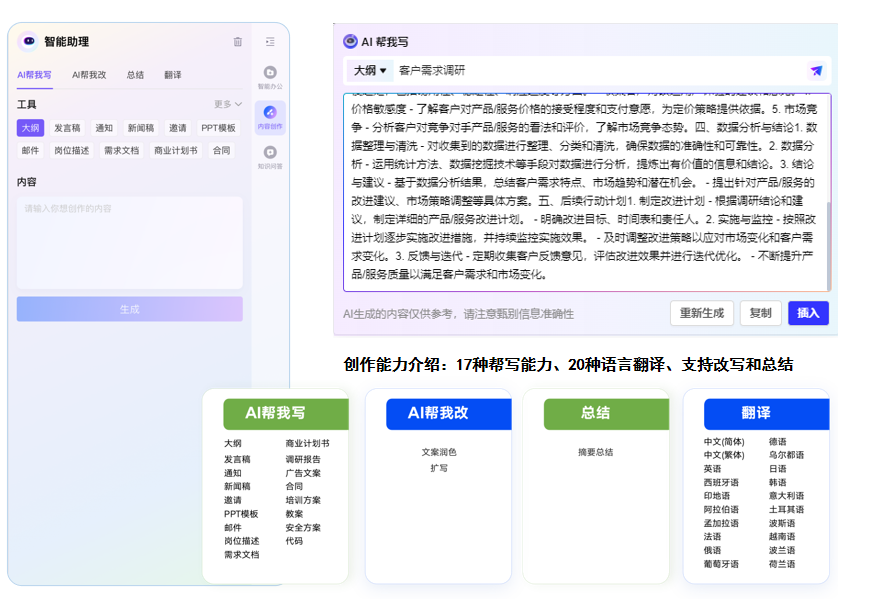The image size is (869, 600).
Task: Collapse the panel using top-right collapse icon
Action: click(270, 41)
